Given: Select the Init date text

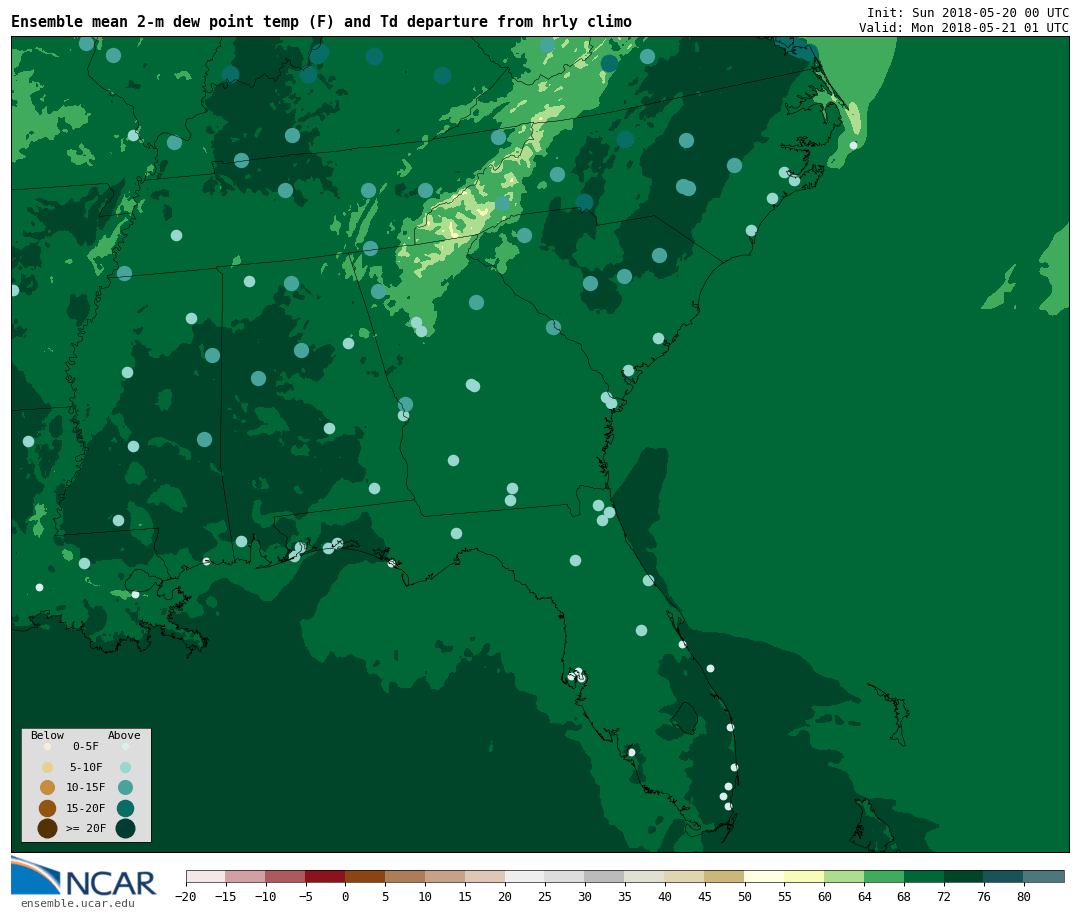Looking at the screenshot, I should tap(968, 12).
